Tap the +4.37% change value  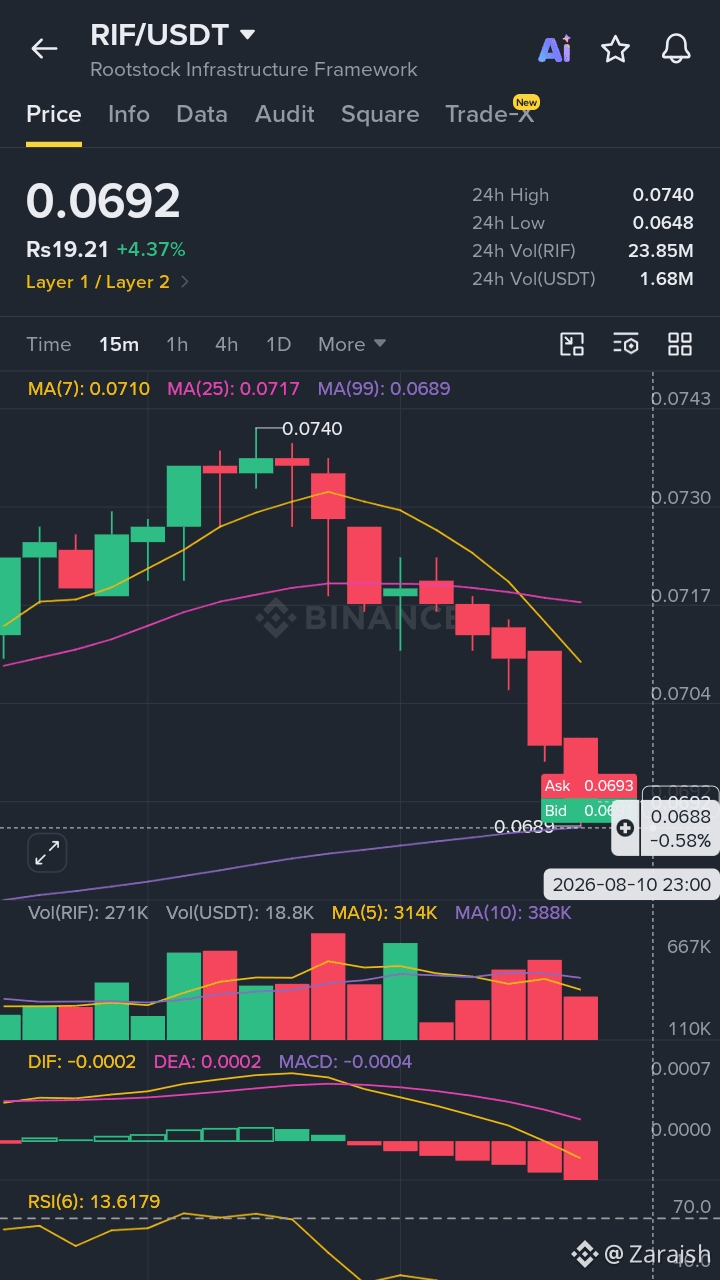tap(151, 250)
